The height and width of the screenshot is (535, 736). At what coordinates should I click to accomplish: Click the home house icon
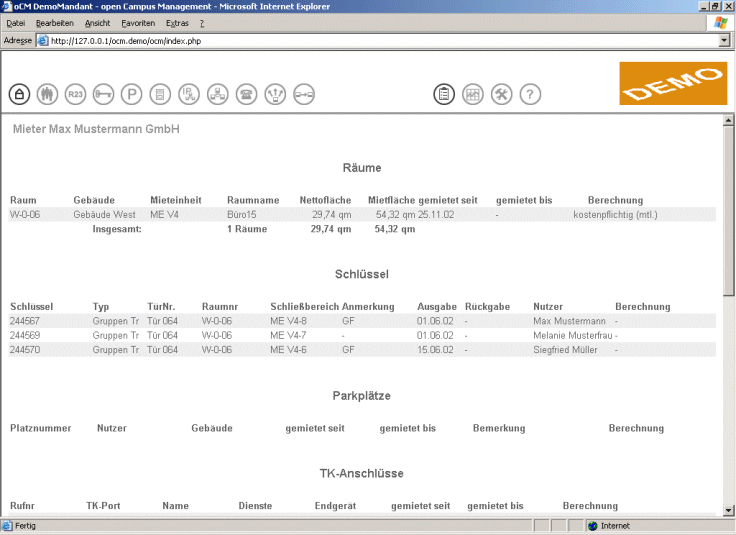coord(18,94)
